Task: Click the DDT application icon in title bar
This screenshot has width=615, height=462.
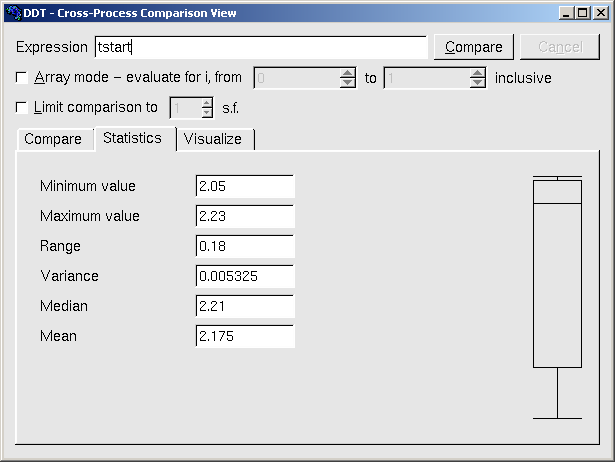Action: (x=12, y=13)
